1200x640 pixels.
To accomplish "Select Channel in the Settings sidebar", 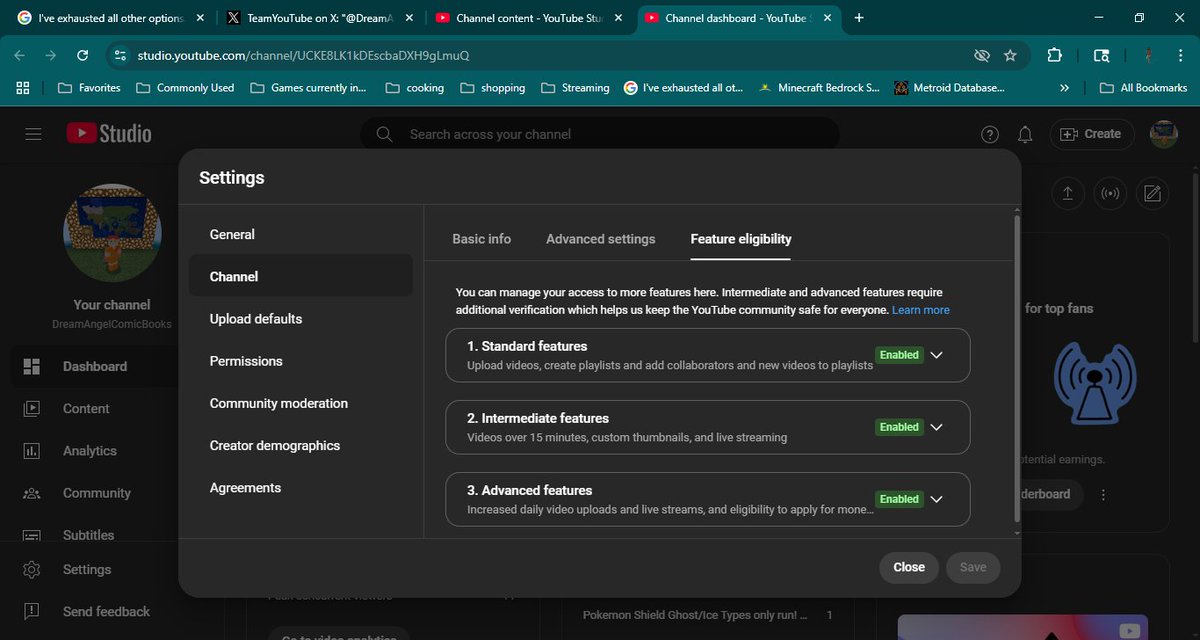I will pos(300,276).
